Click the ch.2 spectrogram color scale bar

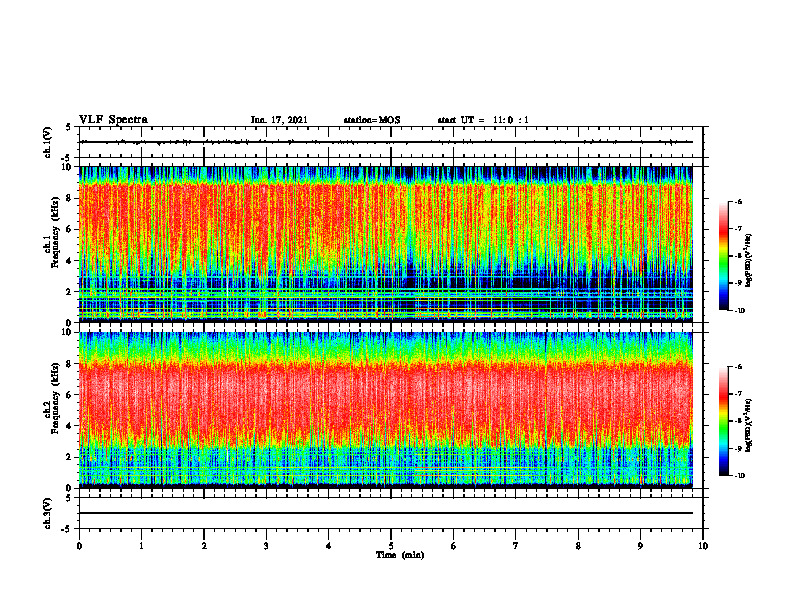tap(724, 421)
